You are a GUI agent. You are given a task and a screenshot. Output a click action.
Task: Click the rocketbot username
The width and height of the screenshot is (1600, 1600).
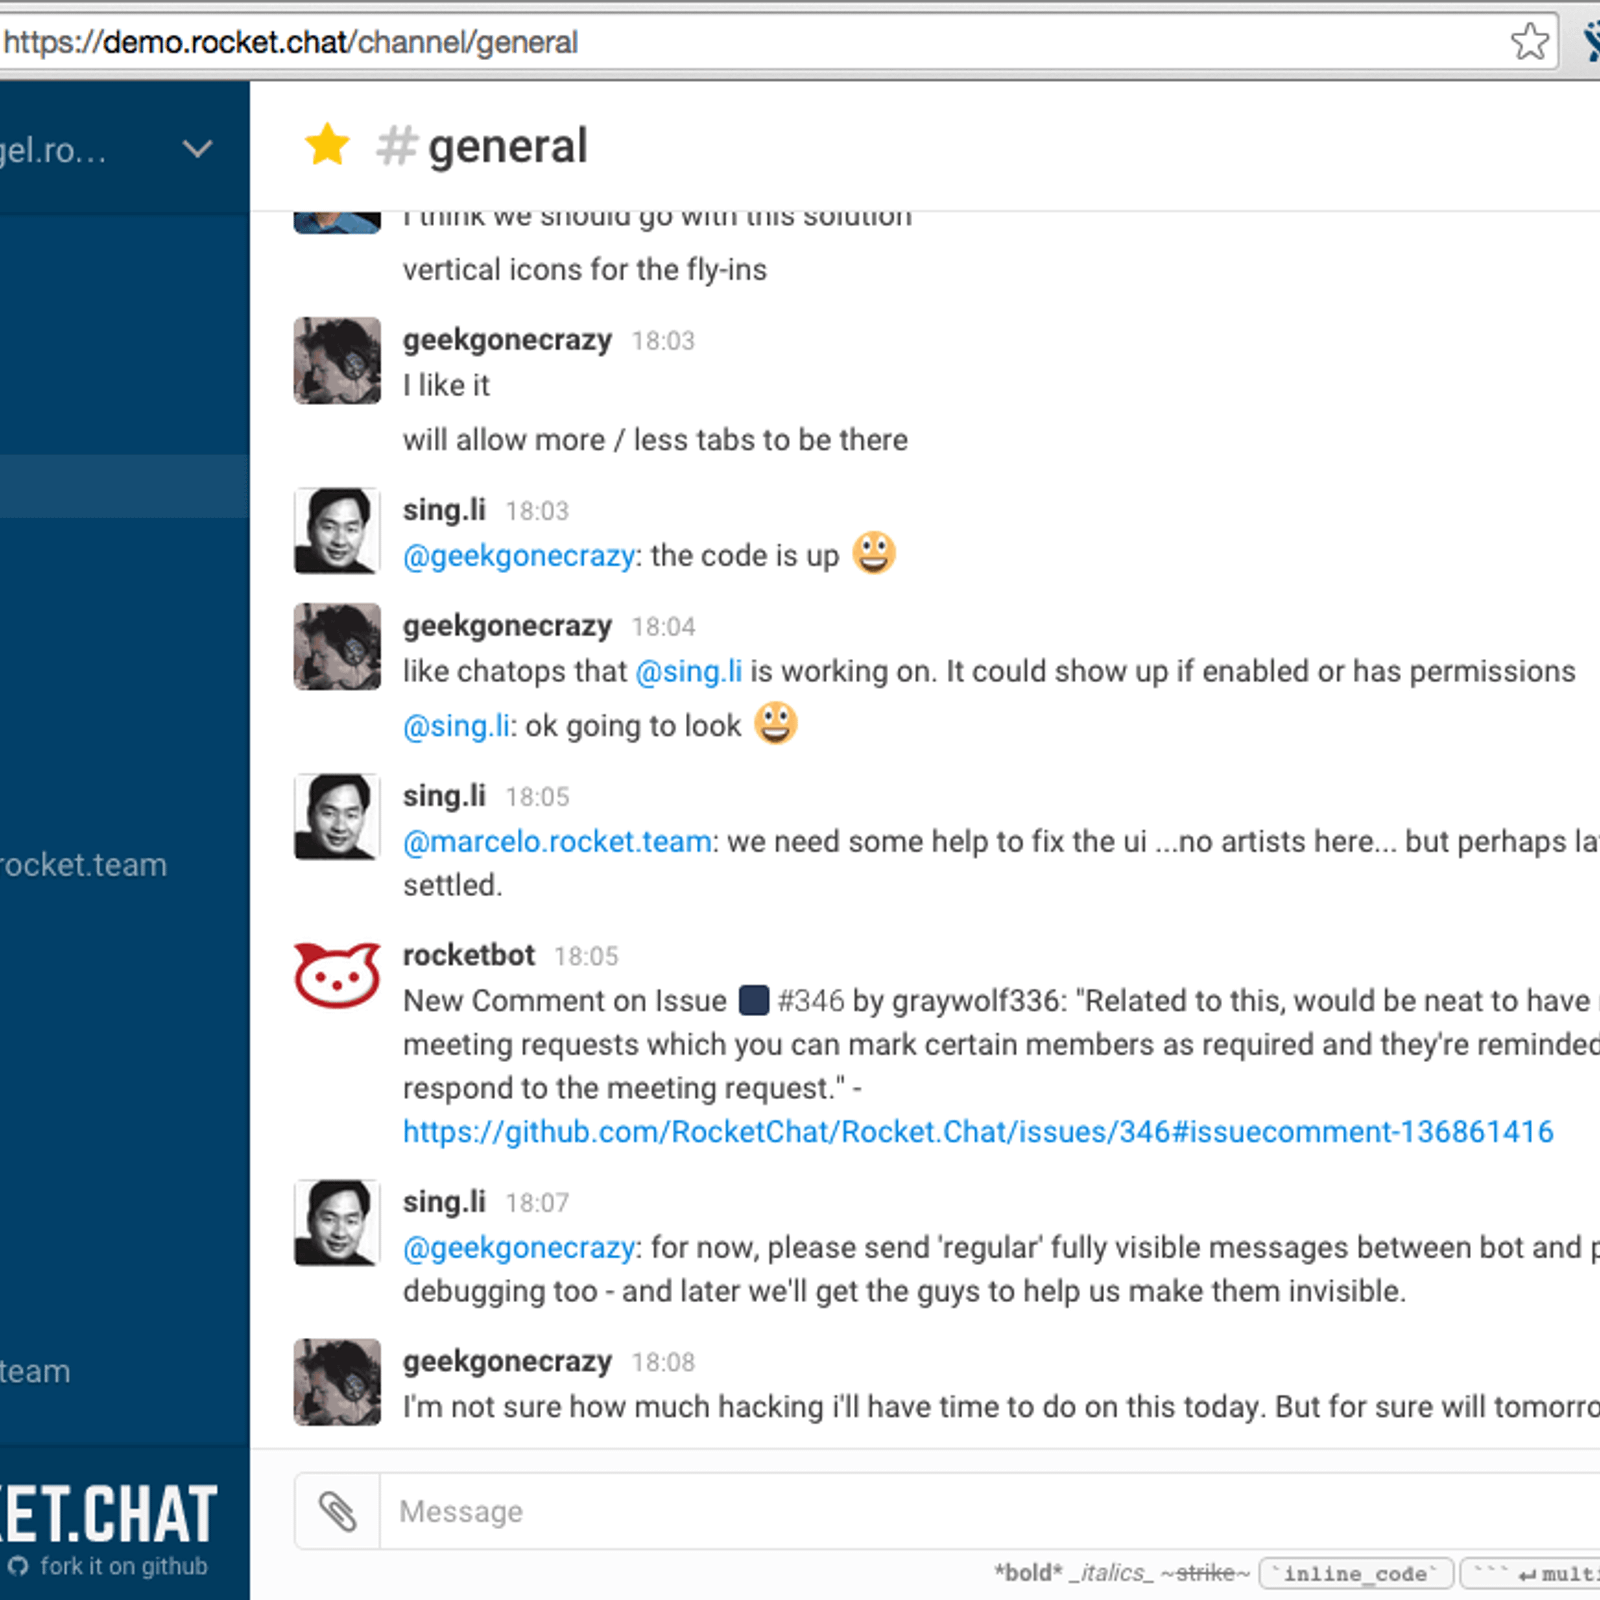pyautogui.click(x=469, y=955)
